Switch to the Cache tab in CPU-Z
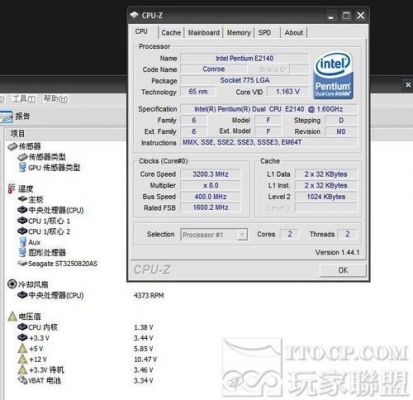The width and height of the screenshot is (413, 400). point(171,33)
